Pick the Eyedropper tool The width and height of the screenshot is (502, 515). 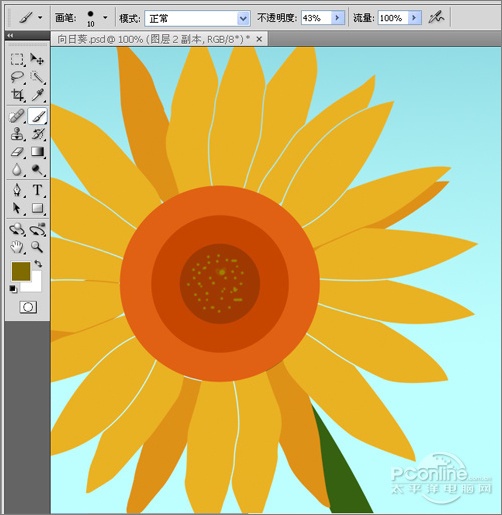pyautogui.click(x=37, y=95)
